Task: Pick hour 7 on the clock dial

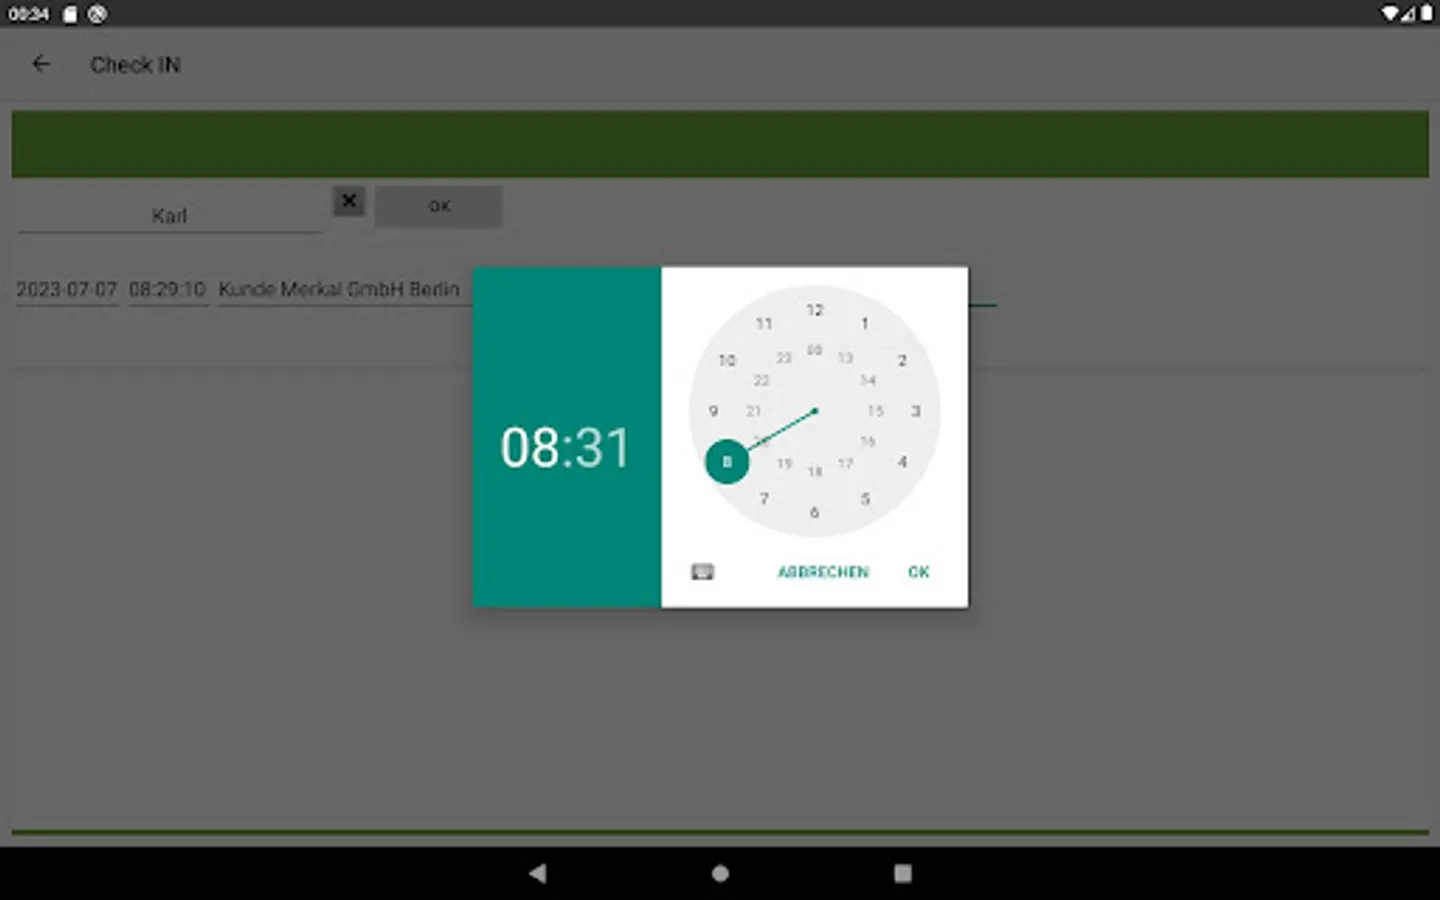Action: click(764, 498)
